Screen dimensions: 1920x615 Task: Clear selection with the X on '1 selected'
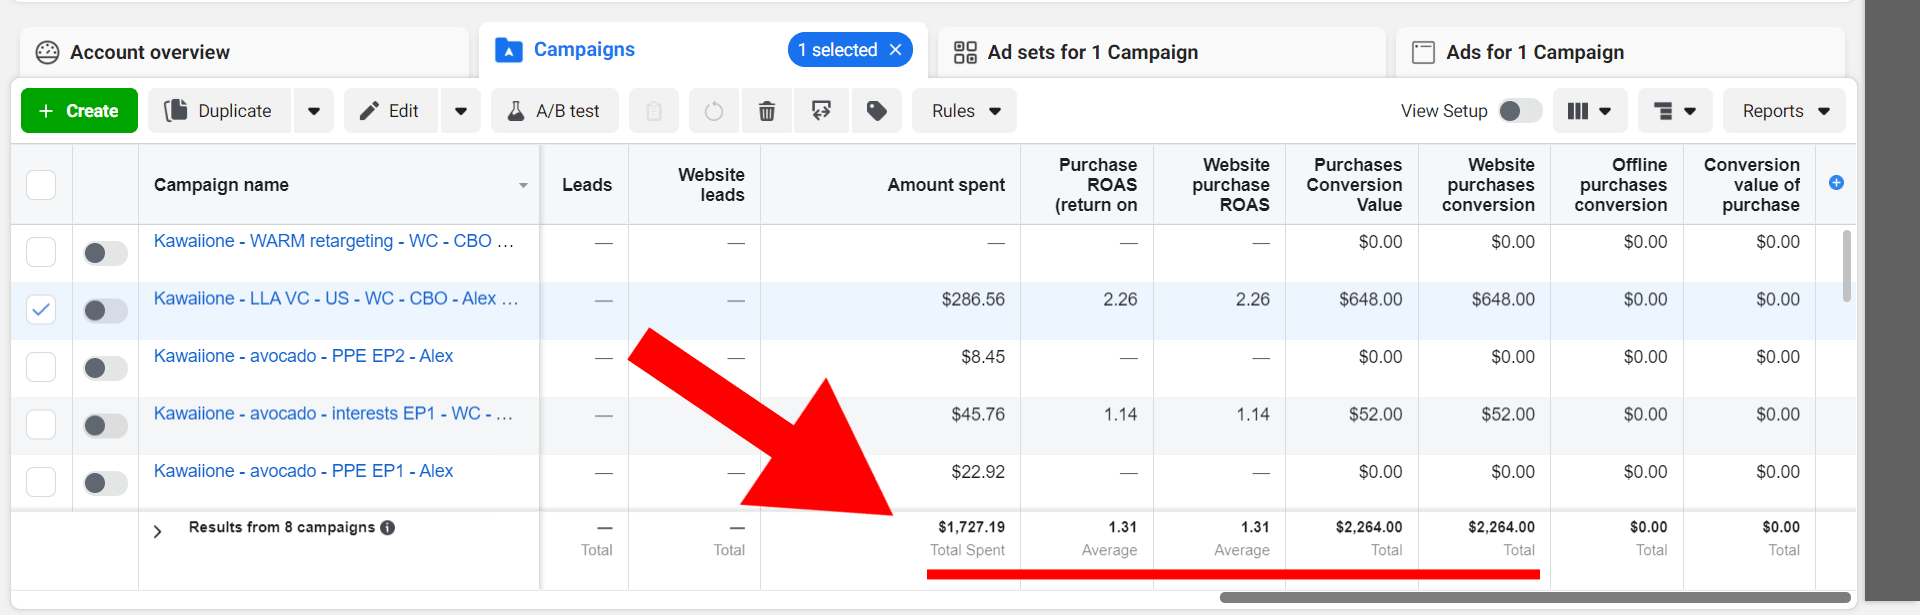point(896,50)
